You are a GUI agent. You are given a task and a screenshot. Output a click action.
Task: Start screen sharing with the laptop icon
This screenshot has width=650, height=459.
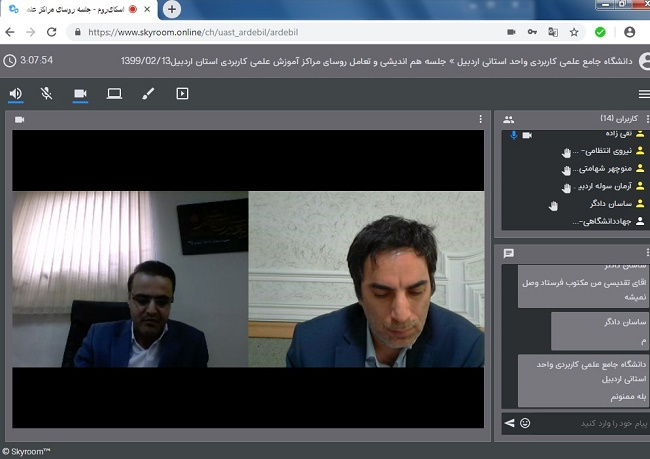(x=114, y=93)
